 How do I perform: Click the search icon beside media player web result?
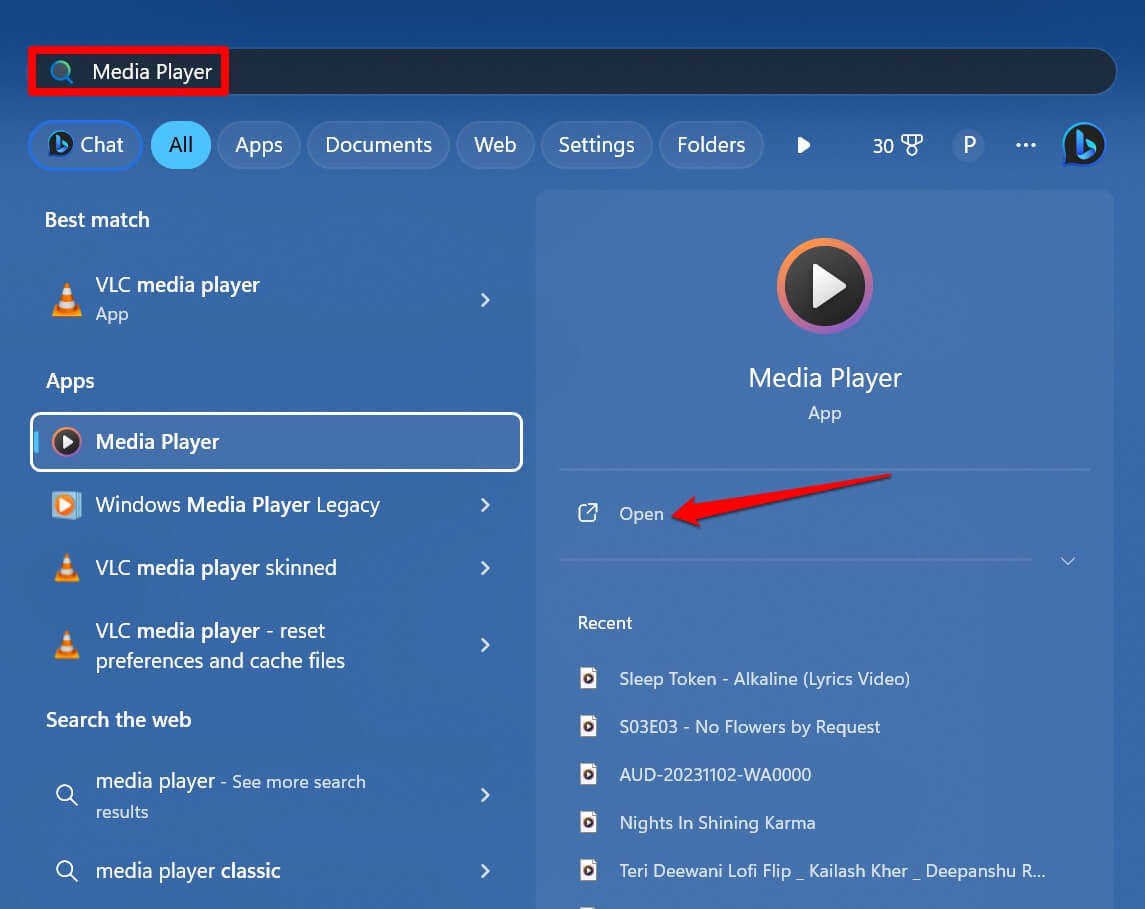point(66,794)
